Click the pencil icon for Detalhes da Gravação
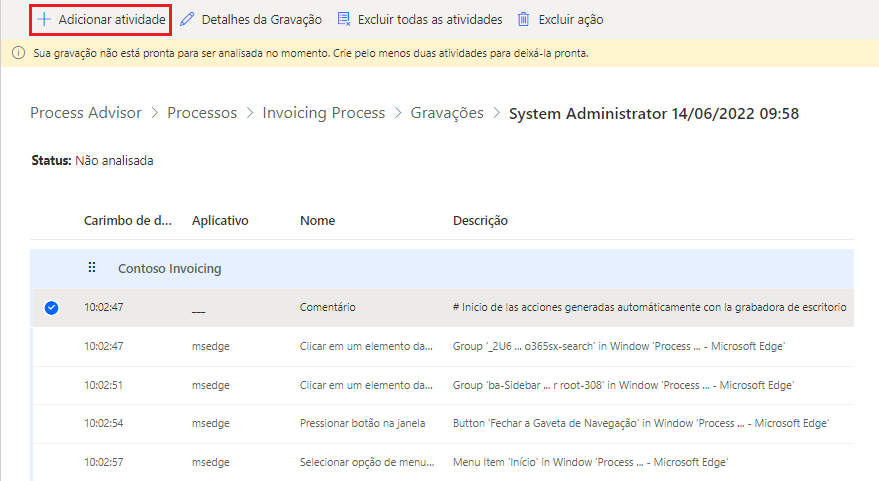The width and height of the screenshot is (879, 481). point(187,19)
